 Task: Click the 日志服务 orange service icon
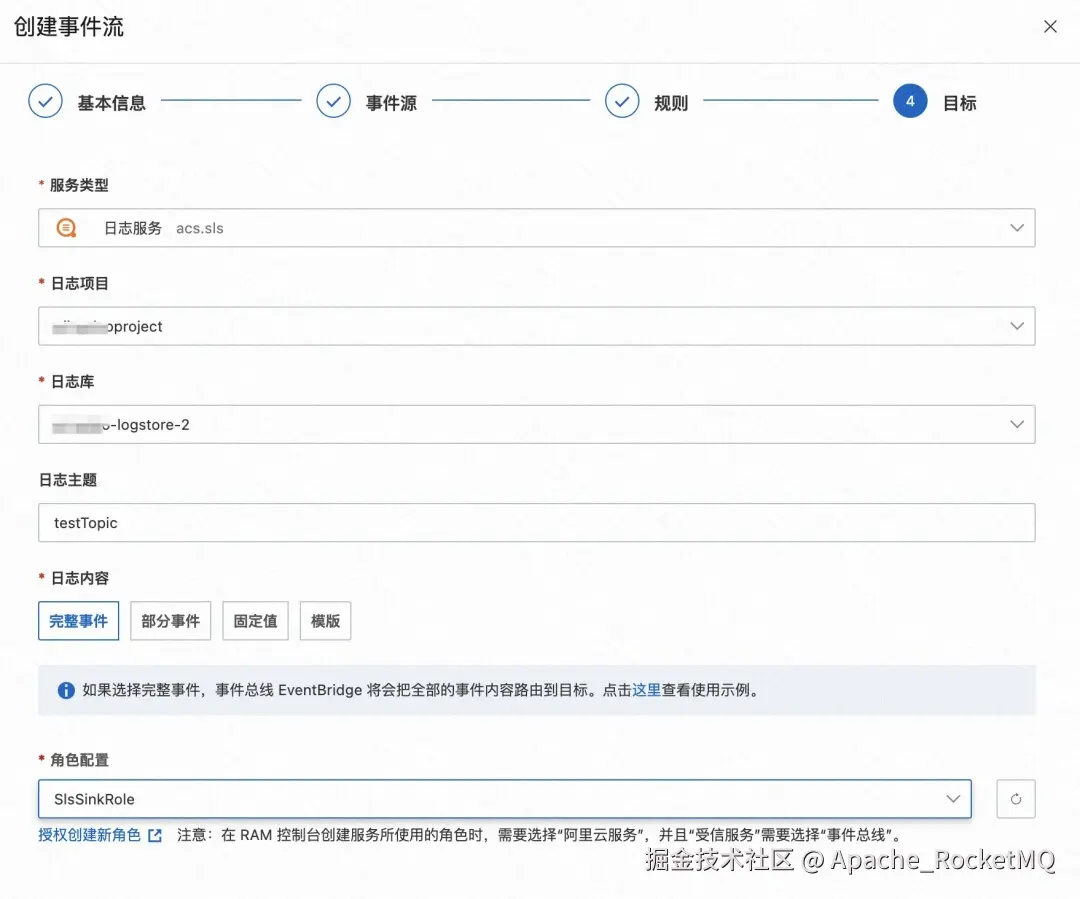point(66,228)
